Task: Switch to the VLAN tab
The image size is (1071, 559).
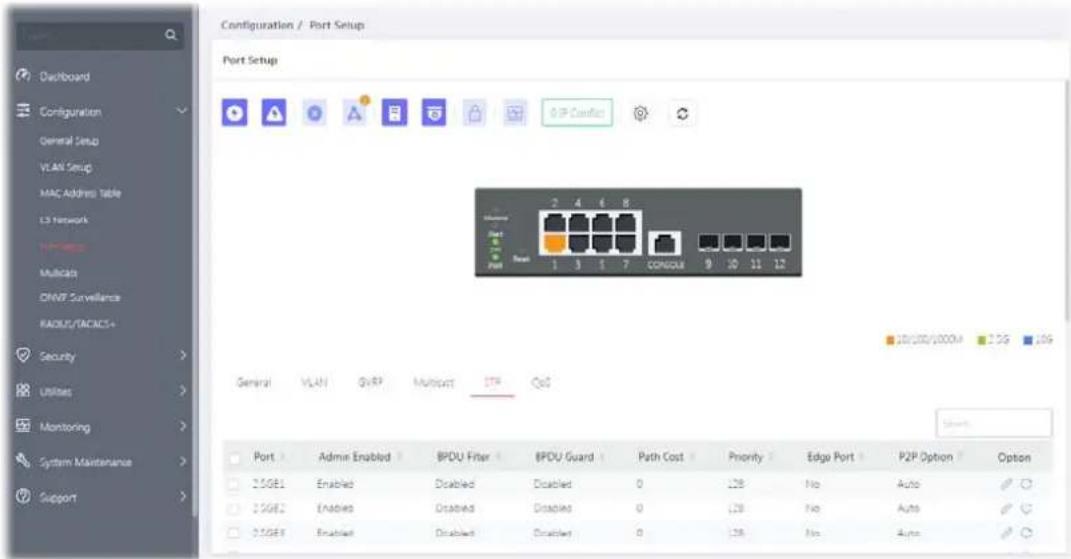Action: coord(314,383)
